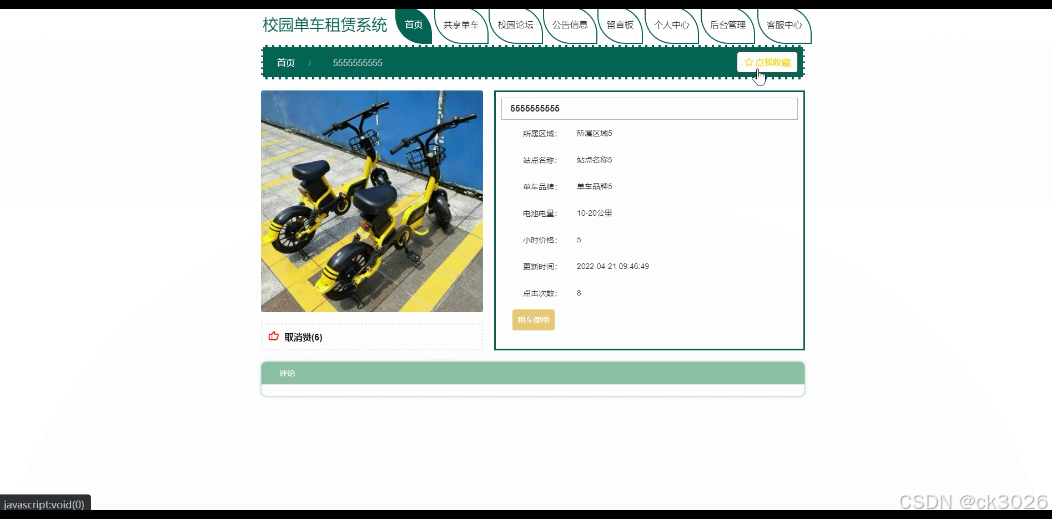Click the yellow electric bike photo
Viewport: 1052px width, 519px height.
tap(372, 201)
